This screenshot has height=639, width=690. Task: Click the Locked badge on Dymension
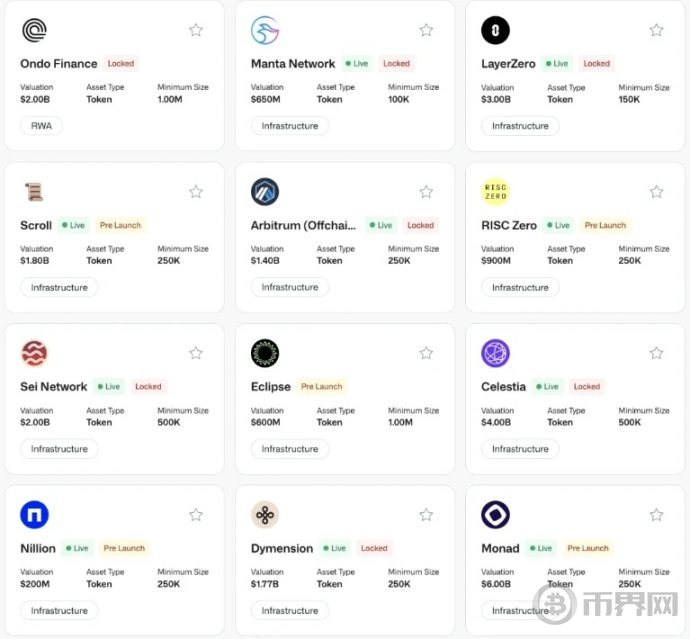(374, 548)
